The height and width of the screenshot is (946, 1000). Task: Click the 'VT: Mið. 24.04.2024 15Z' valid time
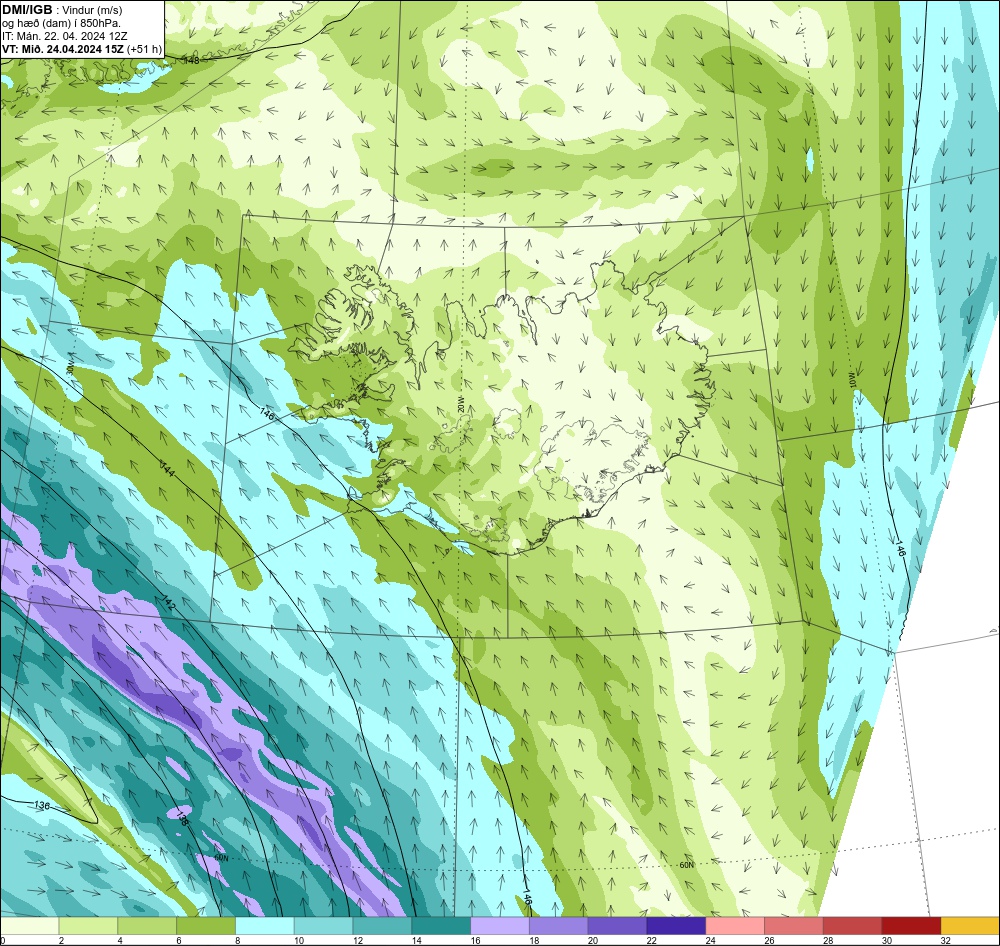pos(63,49)
